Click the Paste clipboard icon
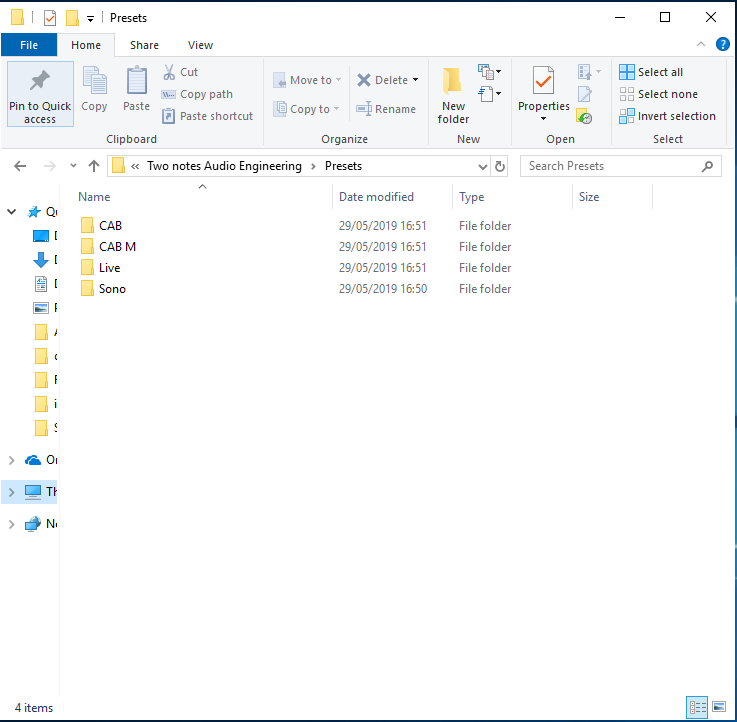Image resolution: width=737 pixels, height=722 pixels. coord(137,81)
